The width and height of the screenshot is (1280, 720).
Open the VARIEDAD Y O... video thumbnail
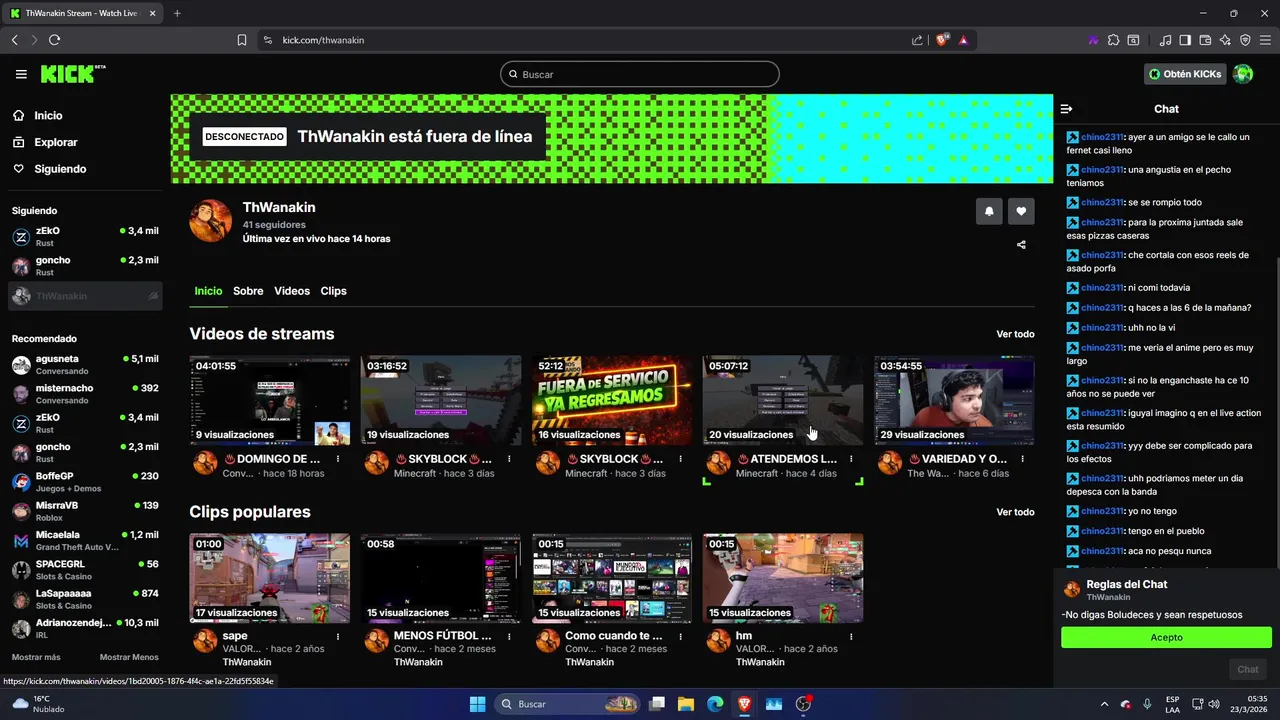(x=954, y=400)
